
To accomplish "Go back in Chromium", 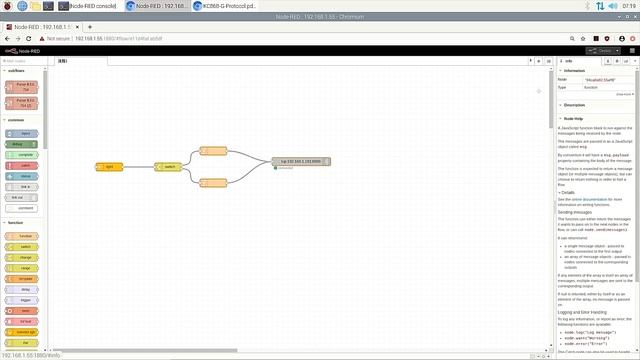I will 7,38.
